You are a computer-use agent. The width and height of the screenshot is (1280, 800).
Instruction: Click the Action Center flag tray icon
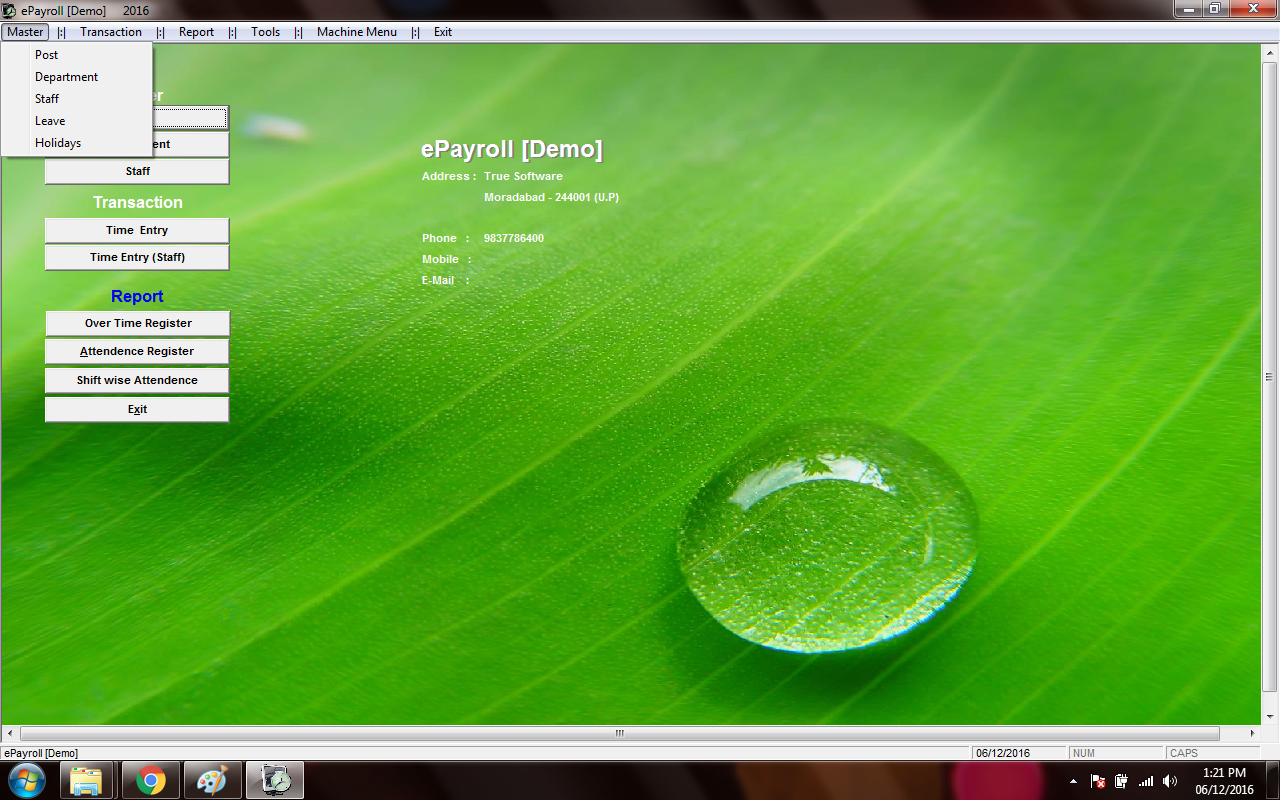coord(1098,781)
